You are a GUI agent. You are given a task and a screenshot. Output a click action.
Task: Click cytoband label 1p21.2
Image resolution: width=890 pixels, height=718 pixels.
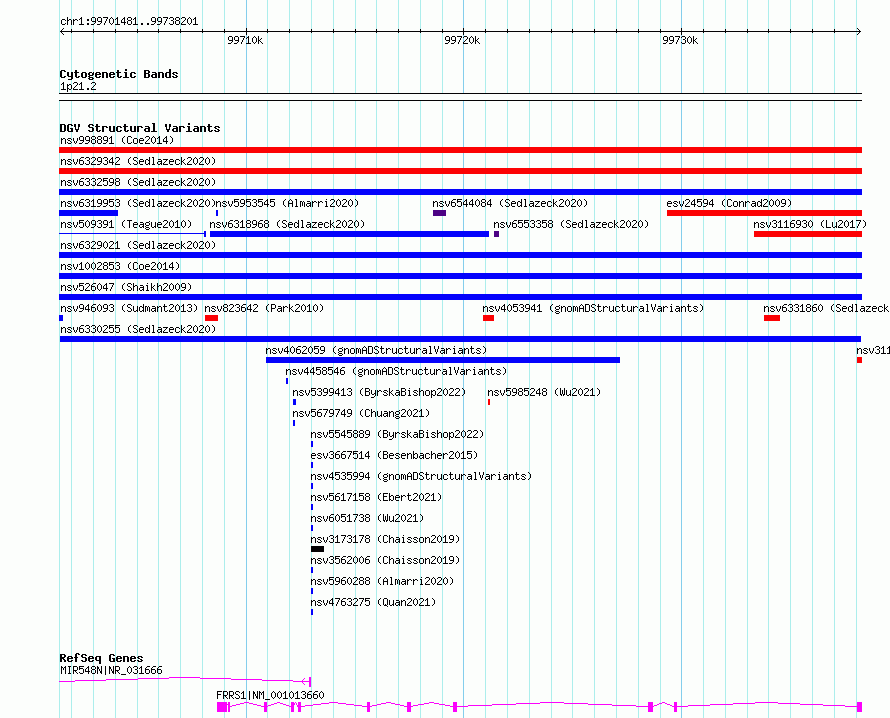(x=78, y=86)
